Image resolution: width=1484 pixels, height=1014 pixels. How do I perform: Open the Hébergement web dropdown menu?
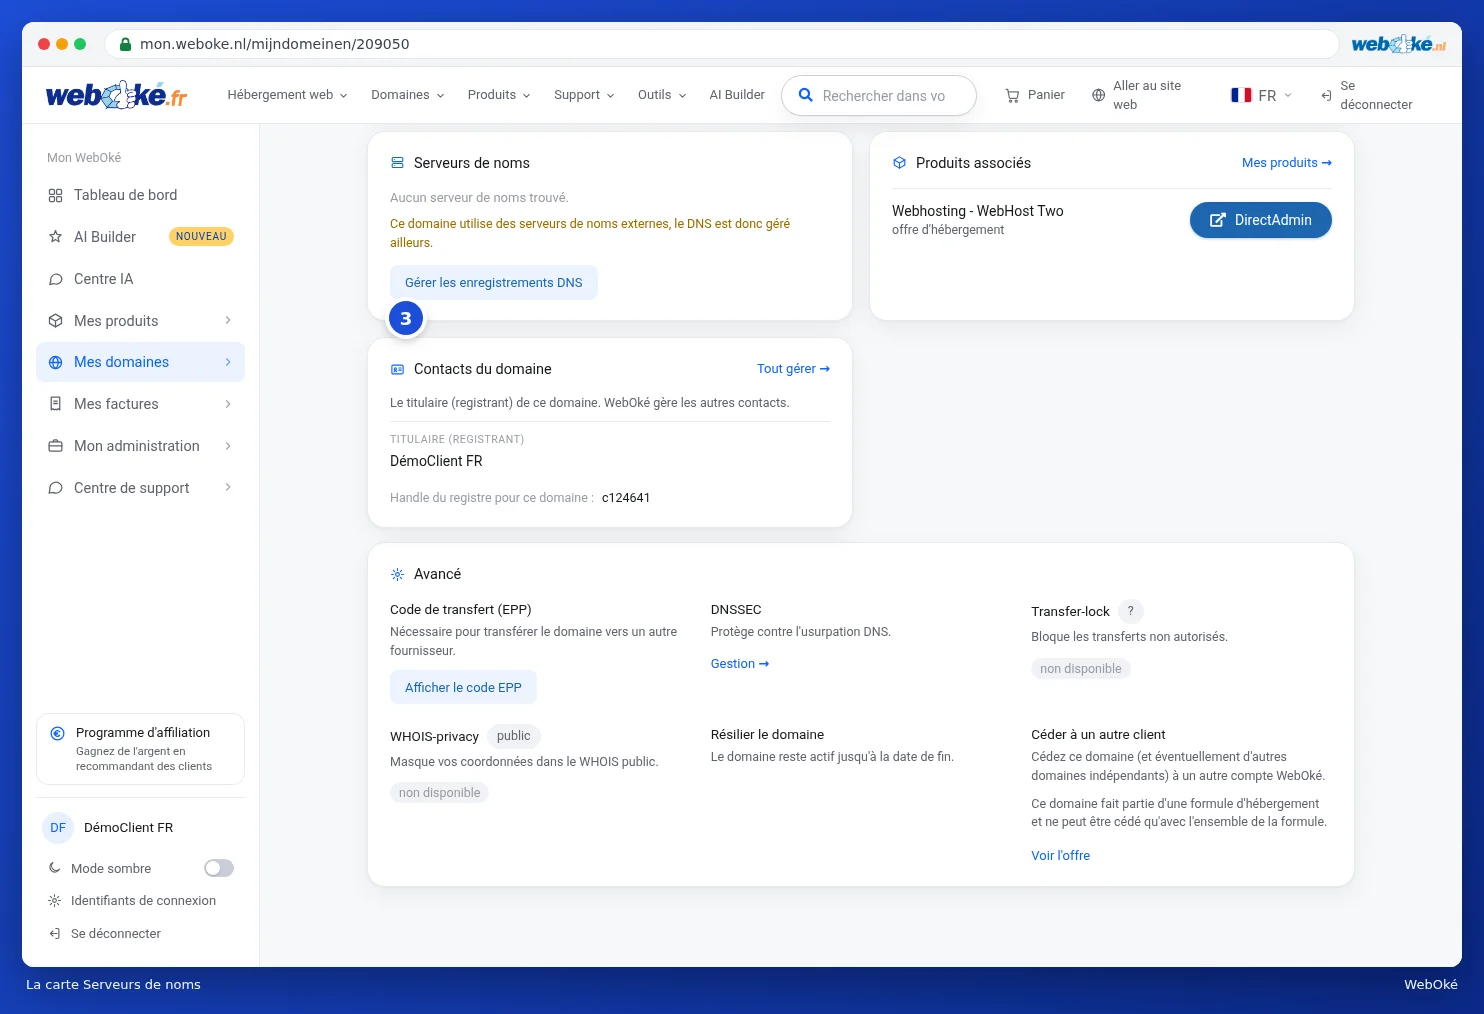pyautogui.click(x=287, y=95)
